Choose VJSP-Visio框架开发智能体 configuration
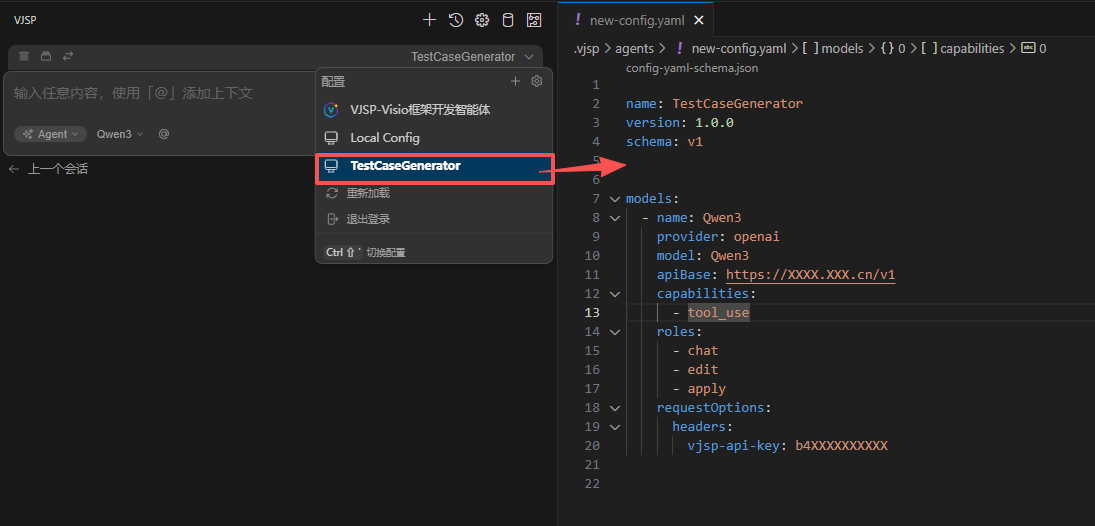 (419, 110)
